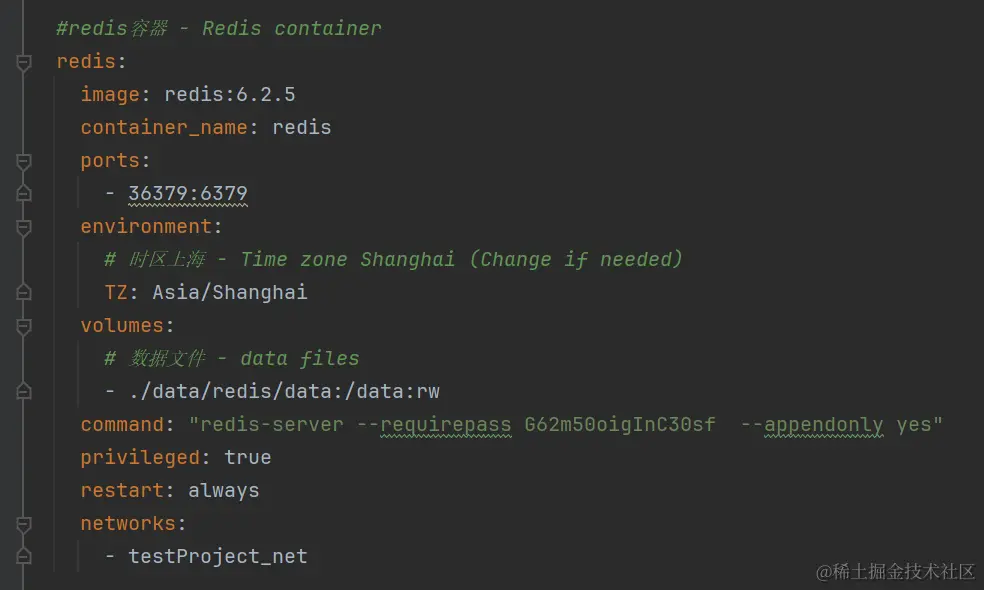Place cursor on image redis:6.2.5 value
The width and height of the screenshot is (984, 590).
pos(230,94)
